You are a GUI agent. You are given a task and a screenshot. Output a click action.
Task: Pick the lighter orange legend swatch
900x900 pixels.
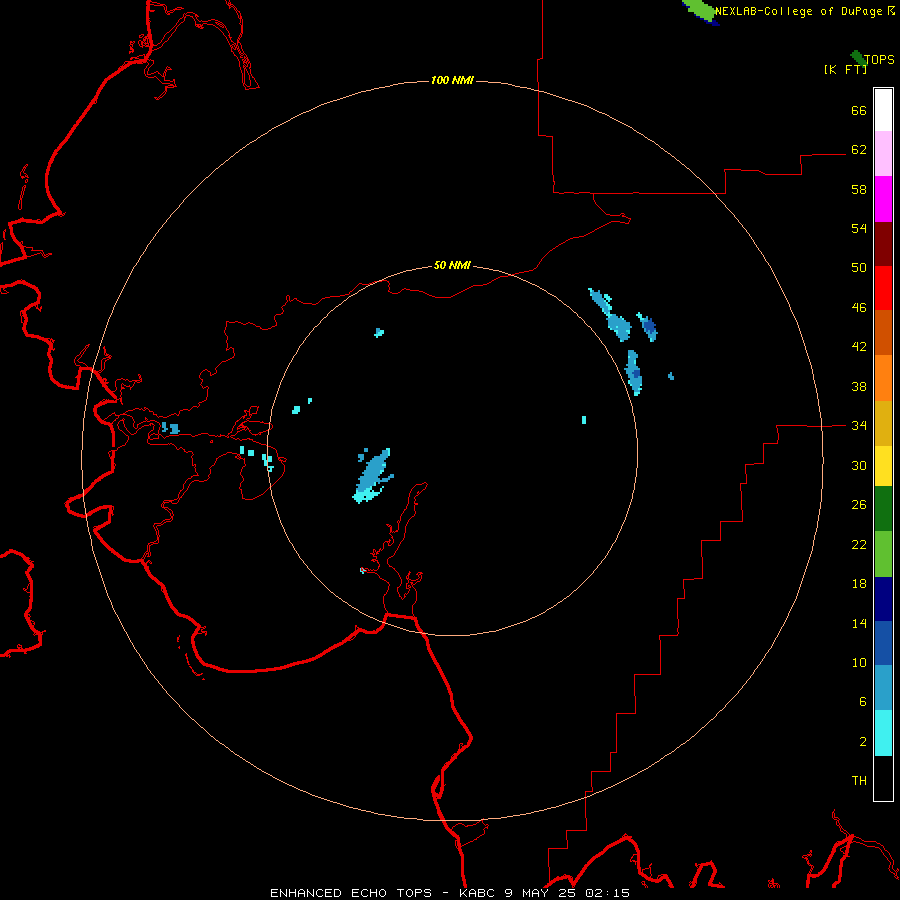pos(883,378)
